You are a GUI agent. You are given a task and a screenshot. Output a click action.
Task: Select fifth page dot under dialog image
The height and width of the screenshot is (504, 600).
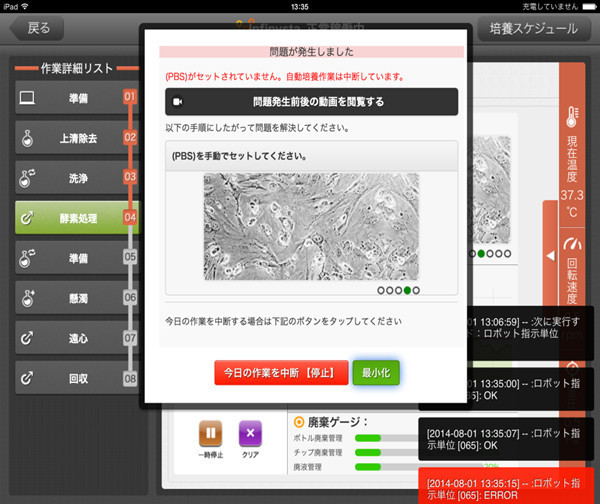(416, 290)
